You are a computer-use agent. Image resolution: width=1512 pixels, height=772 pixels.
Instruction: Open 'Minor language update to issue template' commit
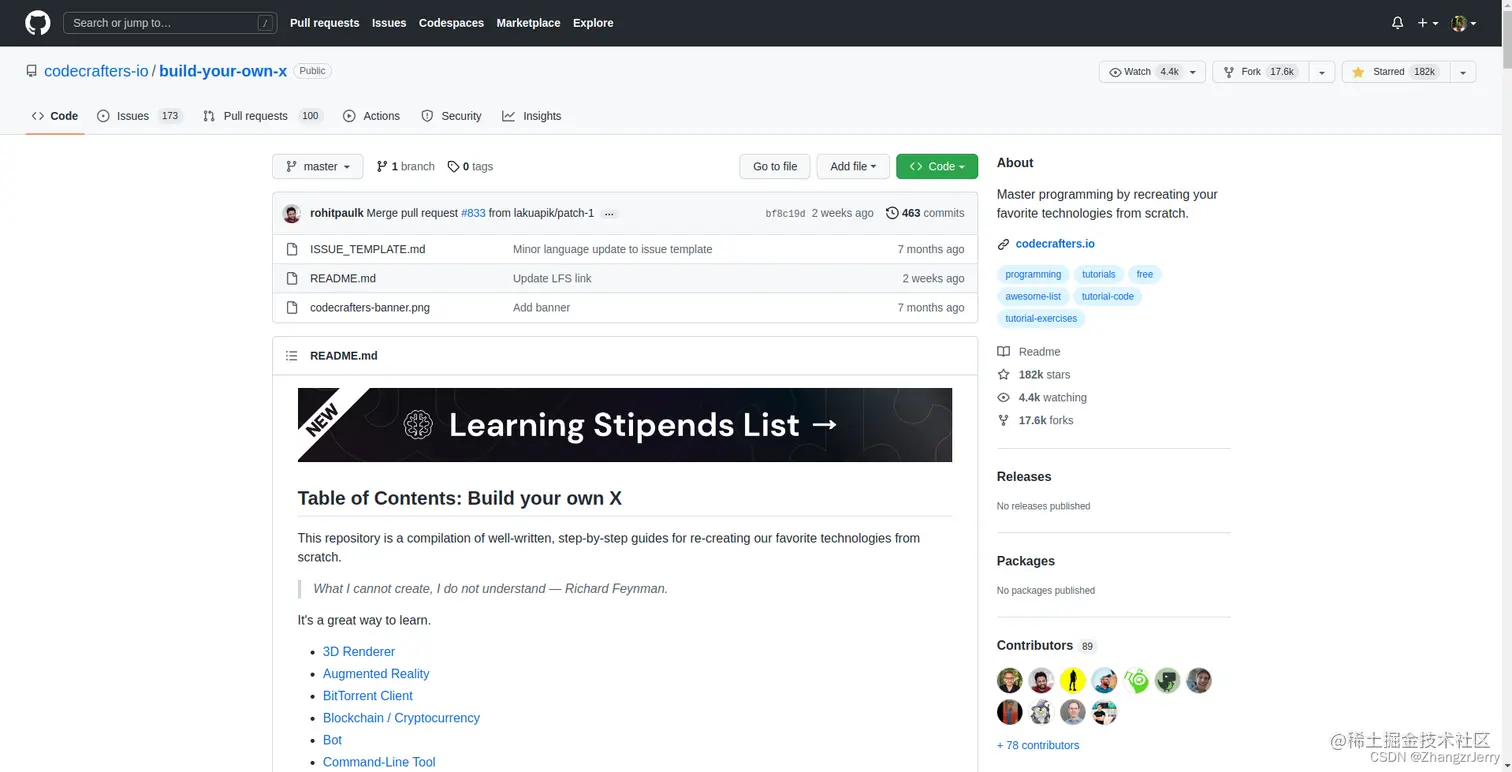[613, 249]
